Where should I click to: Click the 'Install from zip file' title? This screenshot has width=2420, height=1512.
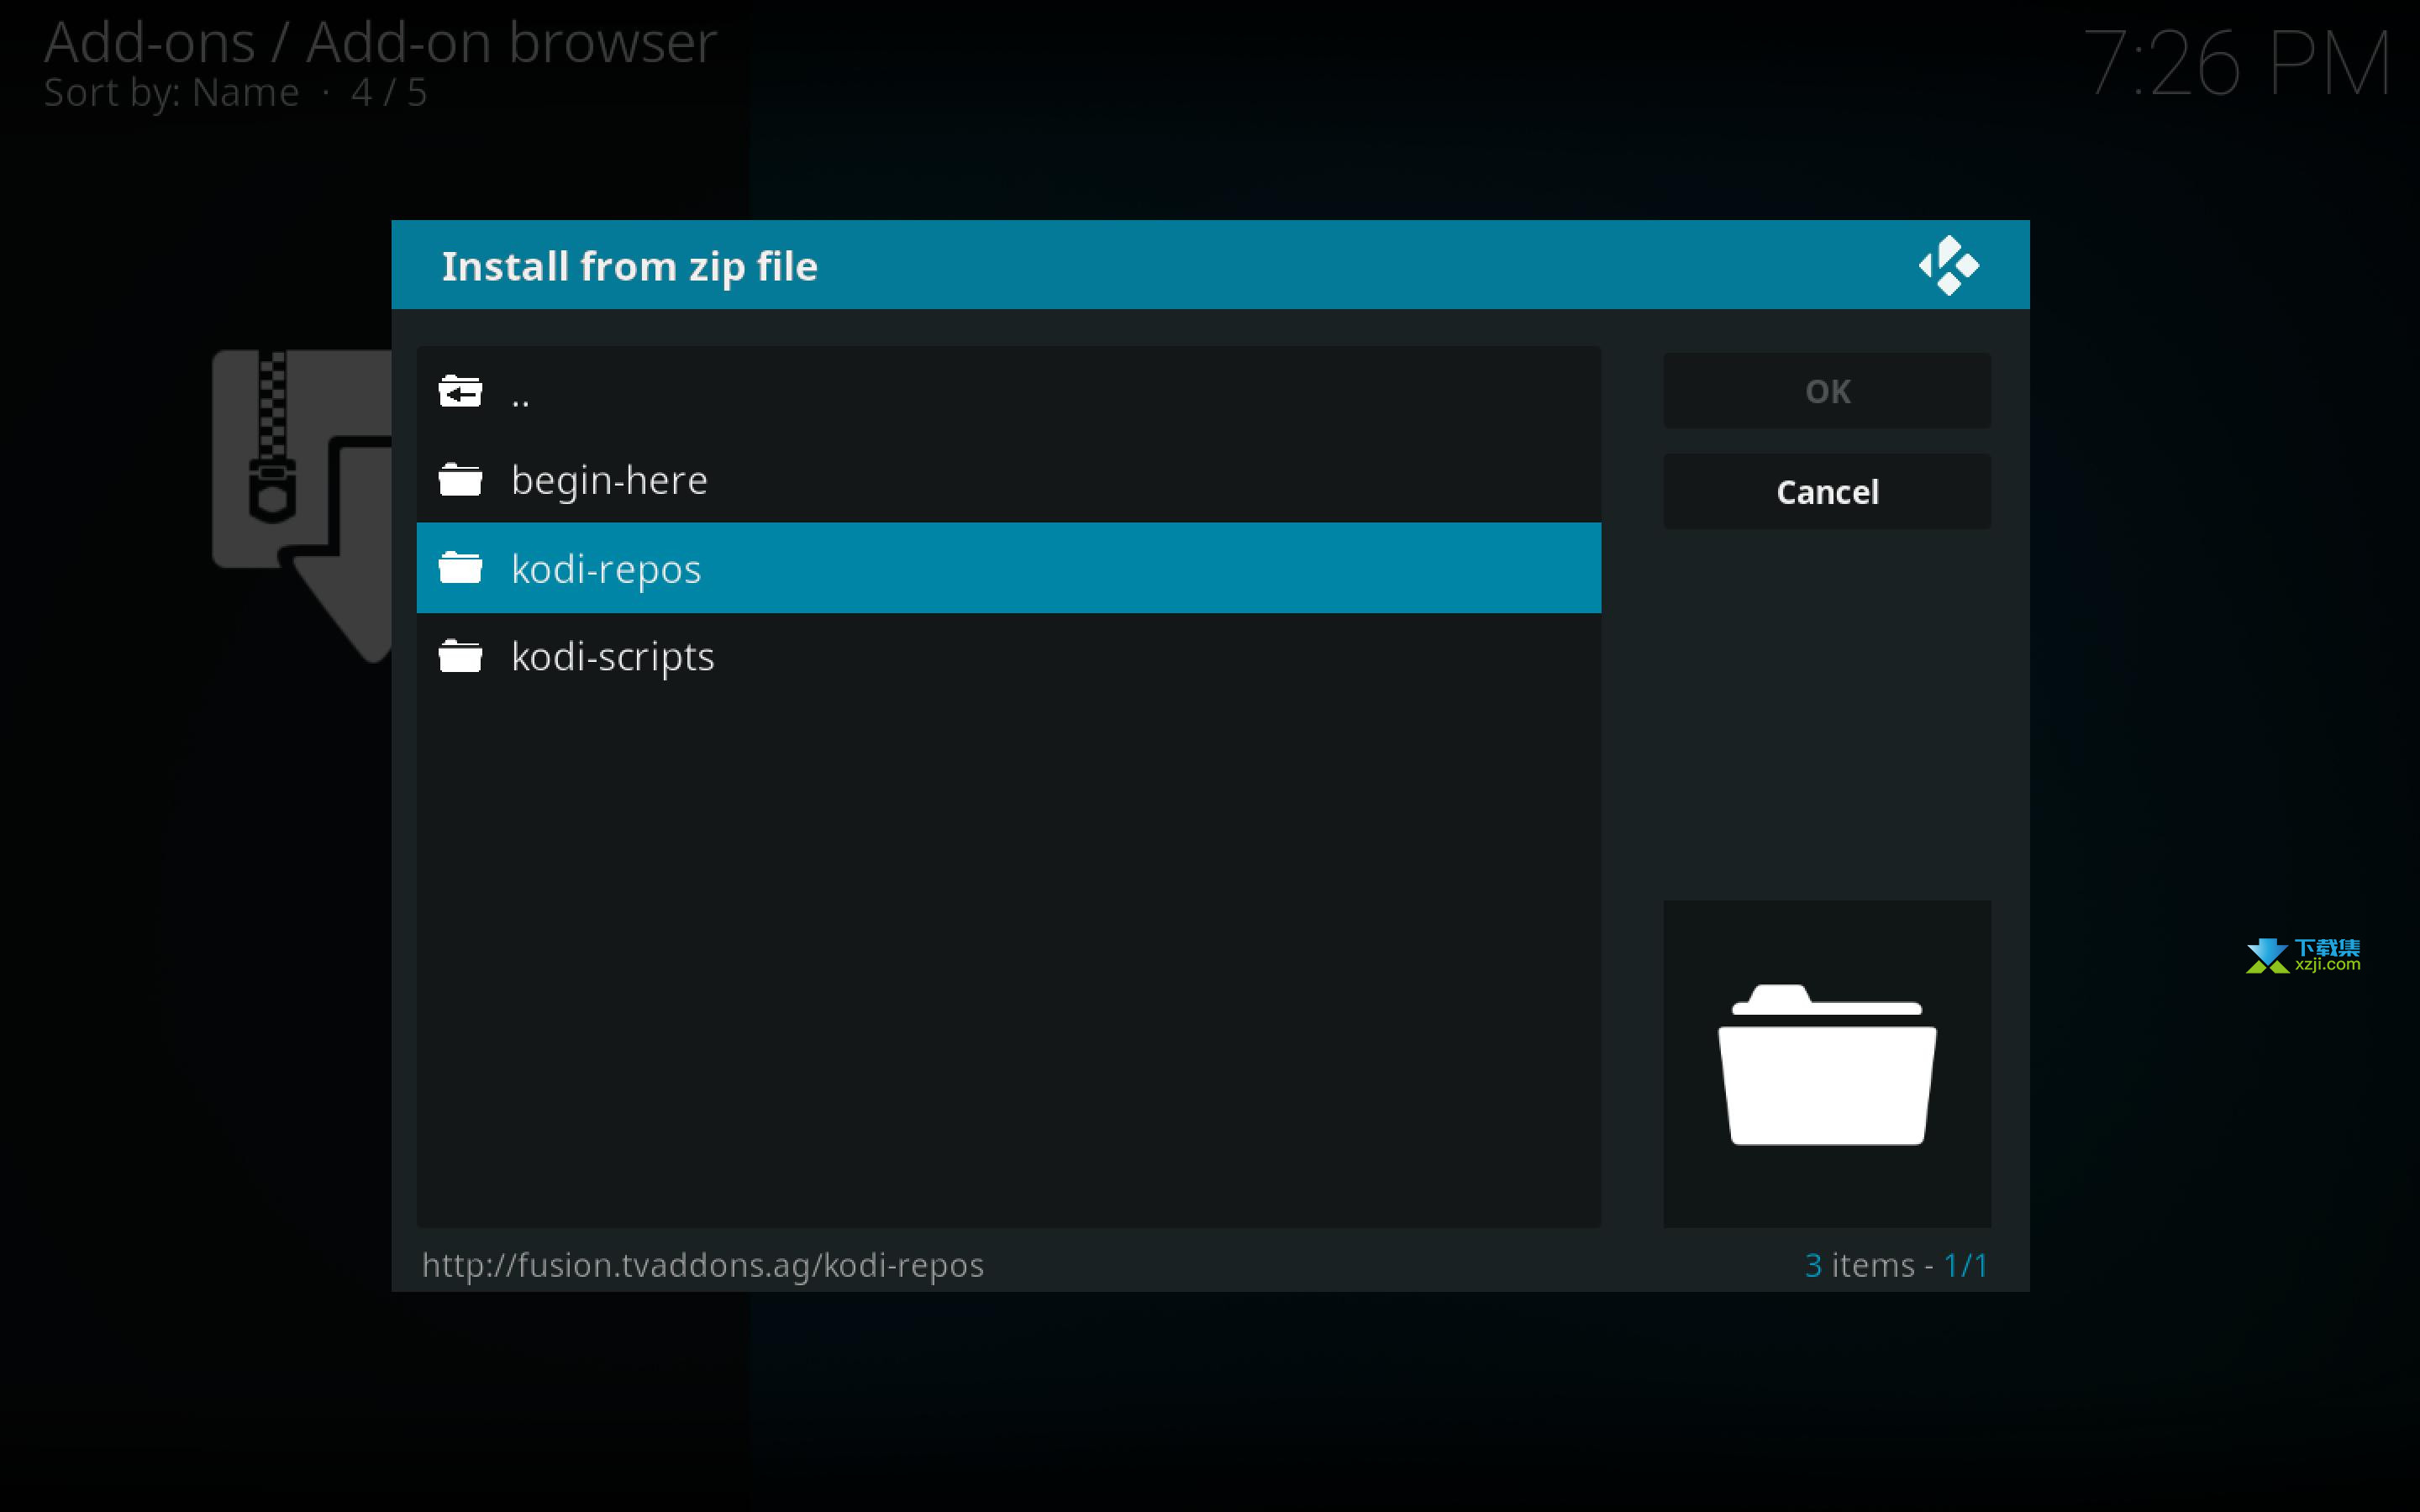(x=630, y=266)
